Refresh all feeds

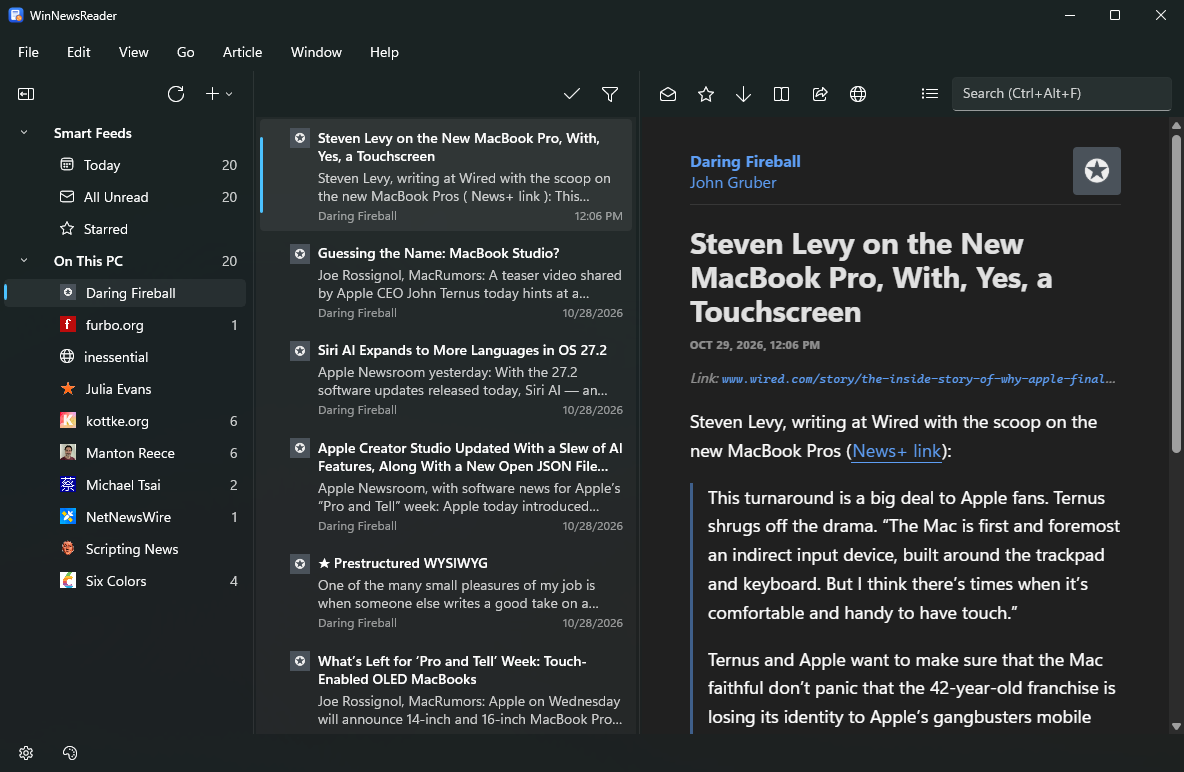click(176, 94)
